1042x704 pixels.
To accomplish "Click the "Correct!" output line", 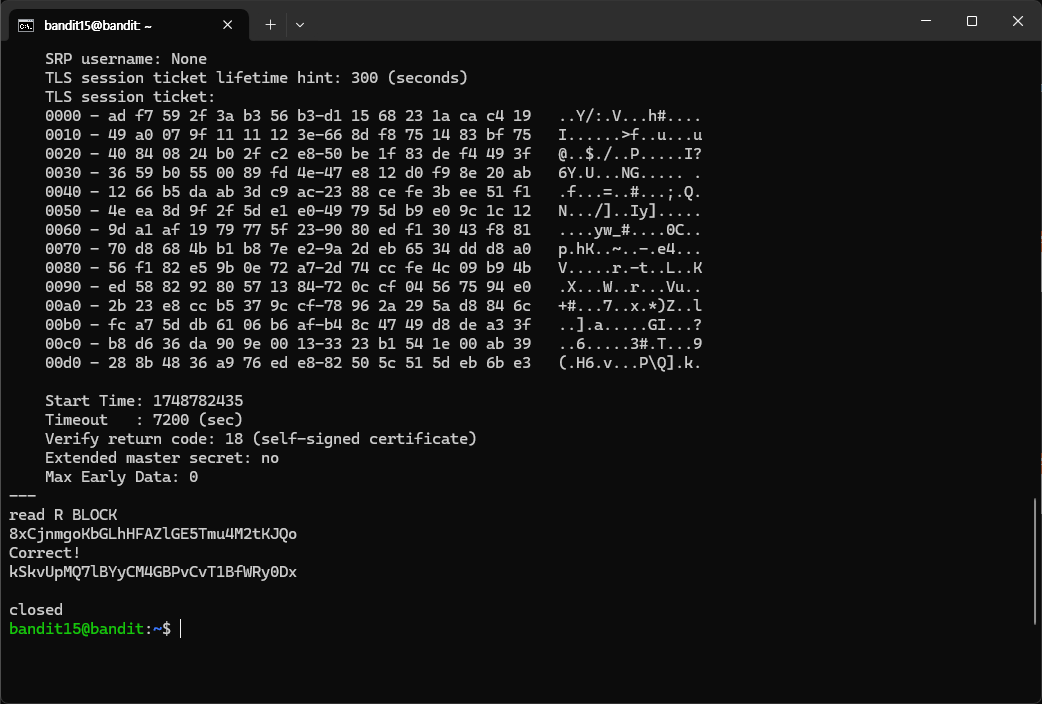I will [45, 552].
